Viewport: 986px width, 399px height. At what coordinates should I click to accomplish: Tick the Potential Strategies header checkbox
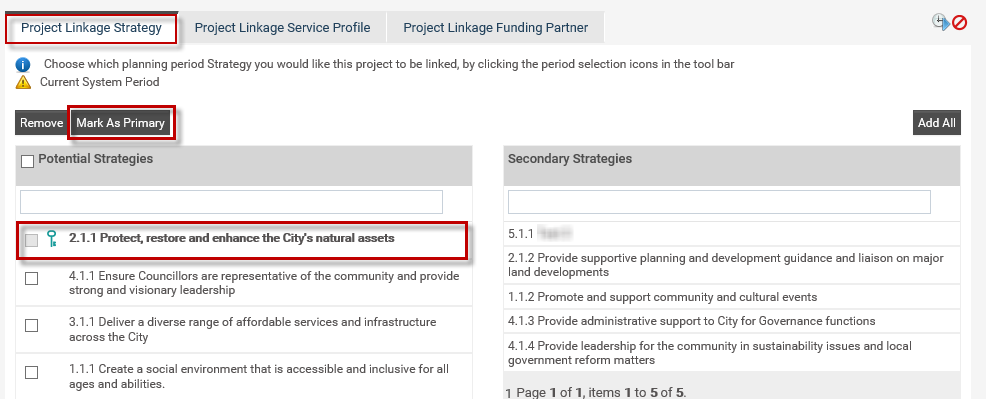click(x=27, y=161)
